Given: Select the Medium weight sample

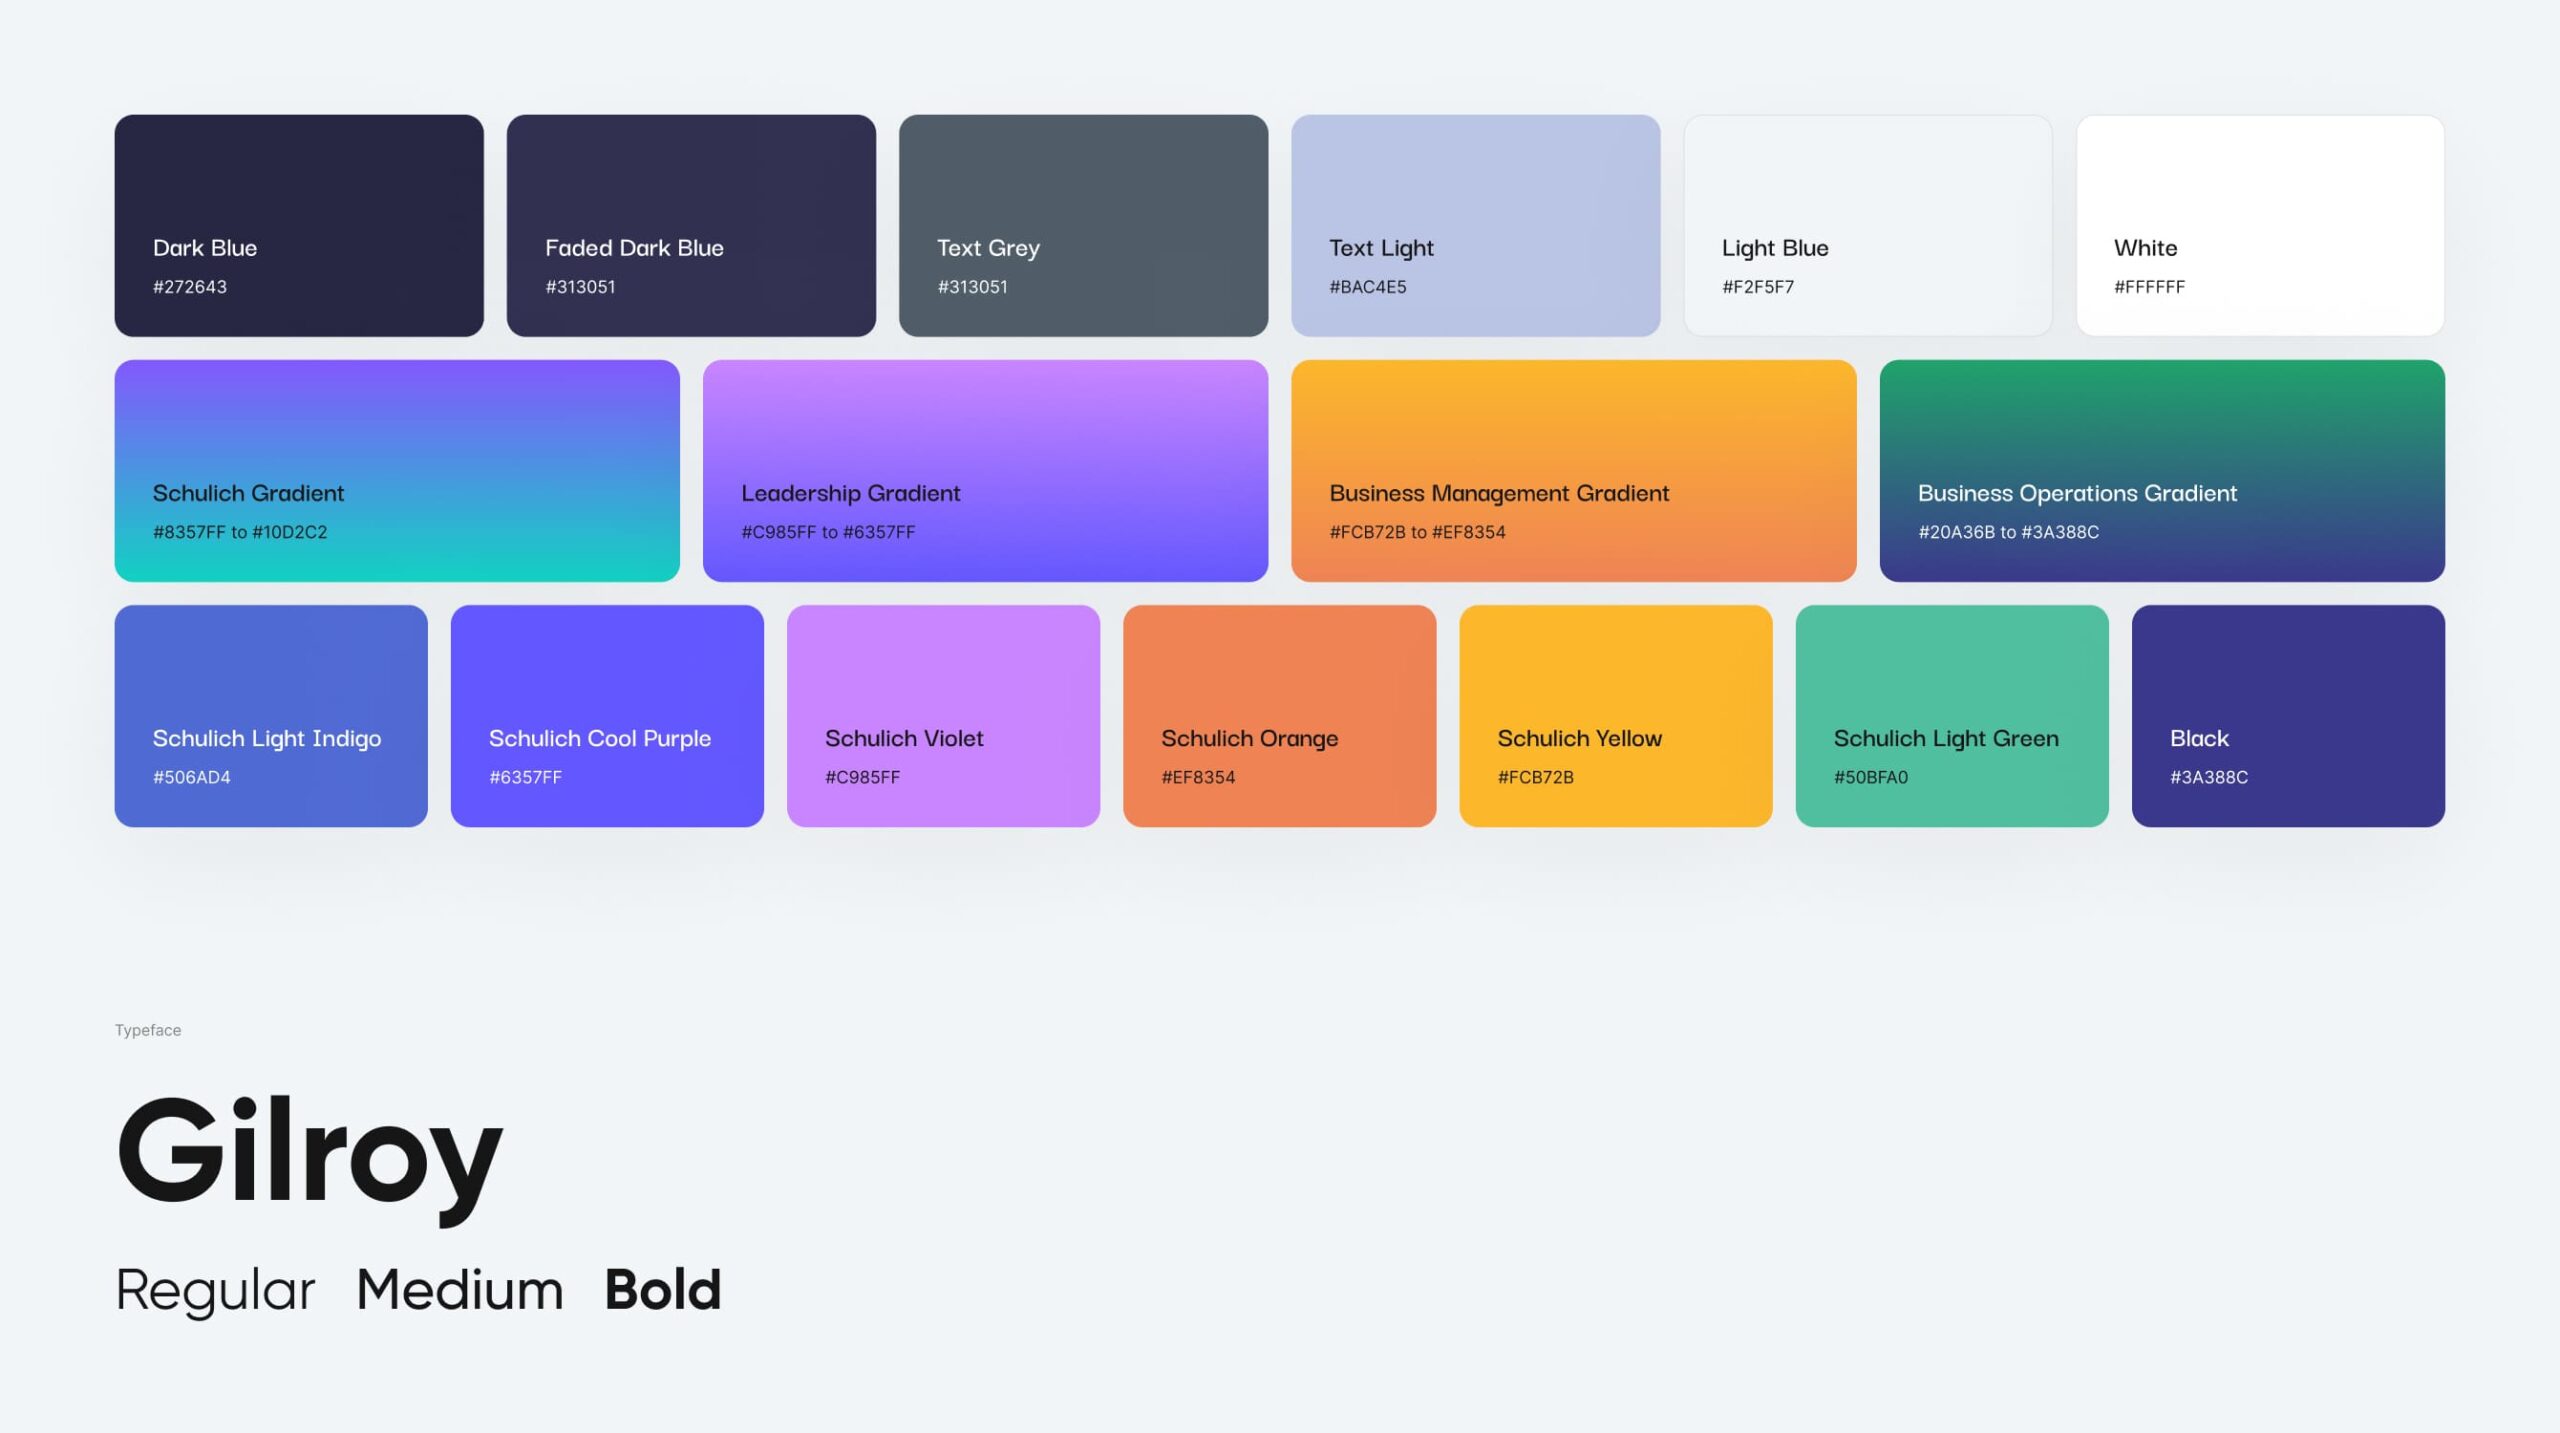Looking at the screenshot, I should (x=460, y=1289).
